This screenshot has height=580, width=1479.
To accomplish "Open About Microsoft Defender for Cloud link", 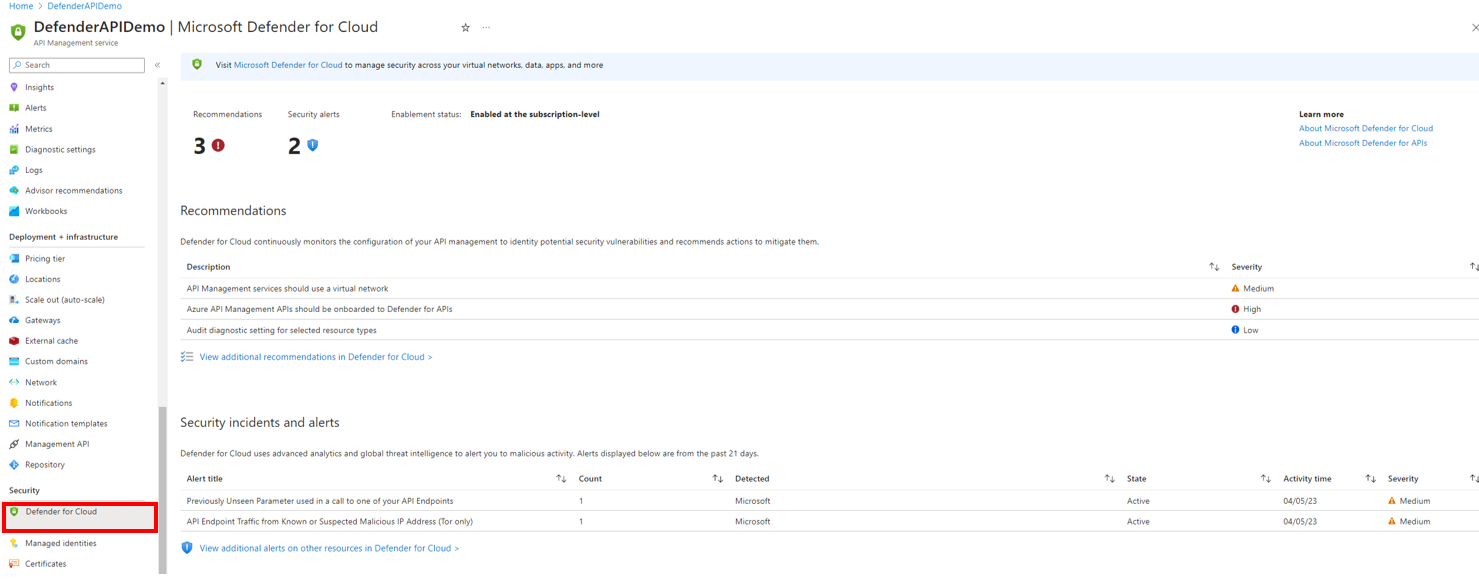I will click(1365, 128).
